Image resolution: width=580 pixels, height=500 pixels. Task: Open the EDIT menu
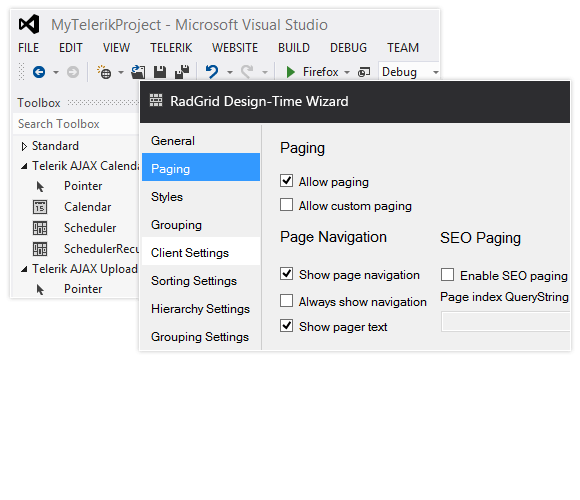(71, 48)
